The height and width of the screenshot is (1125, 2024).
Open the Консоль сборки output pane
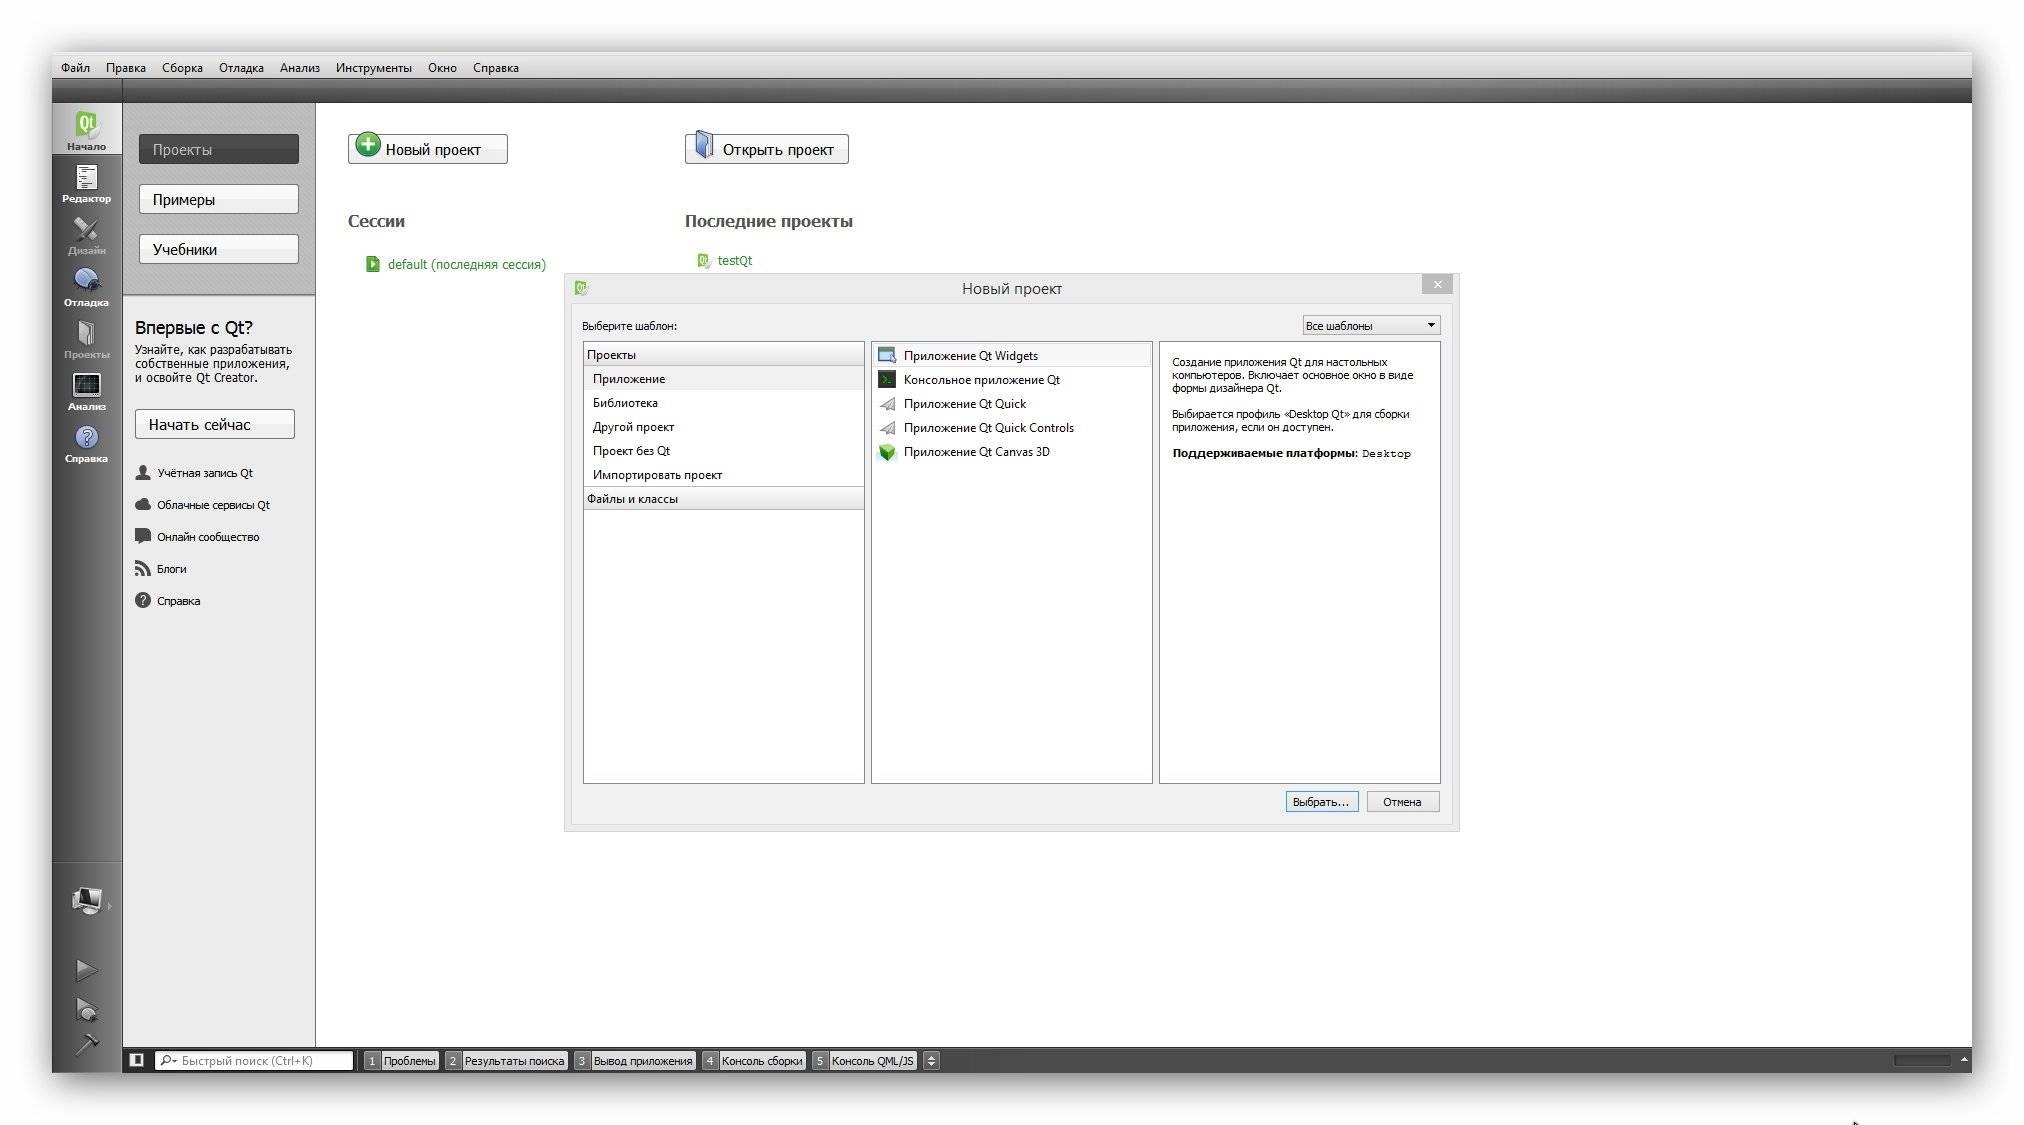(754, 1060)
